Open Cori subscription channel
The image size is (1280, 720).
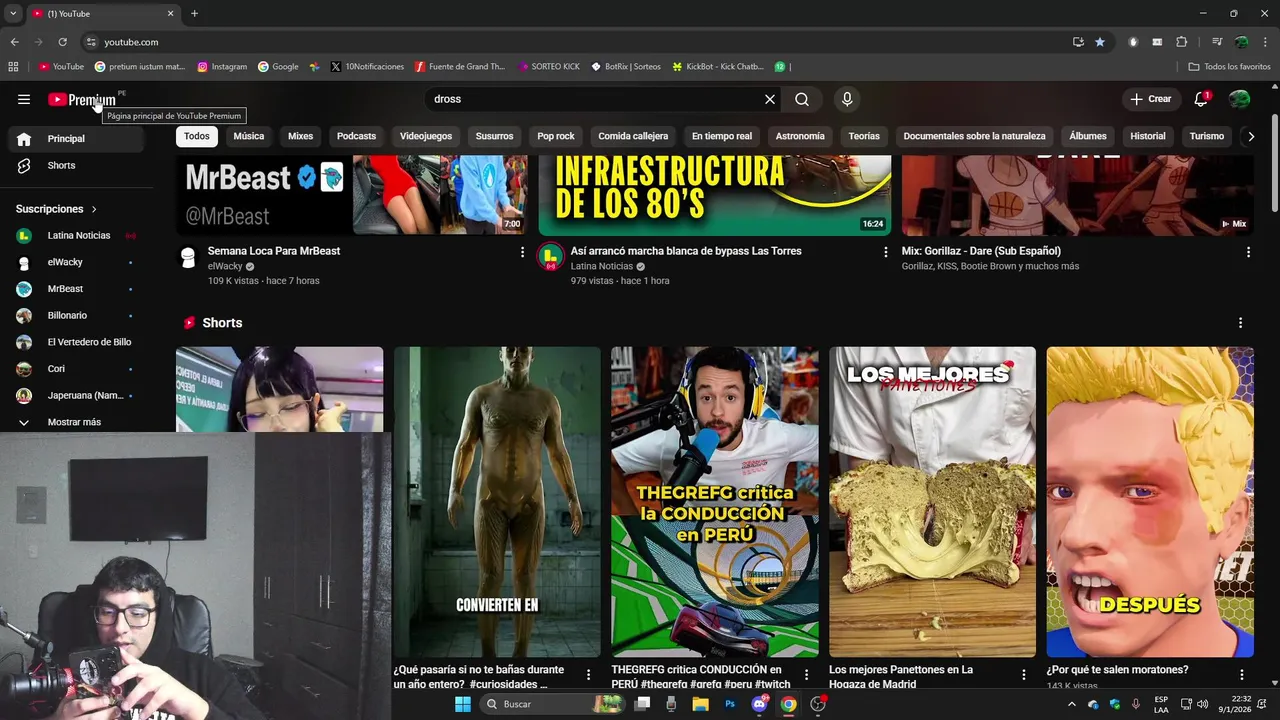76,369
